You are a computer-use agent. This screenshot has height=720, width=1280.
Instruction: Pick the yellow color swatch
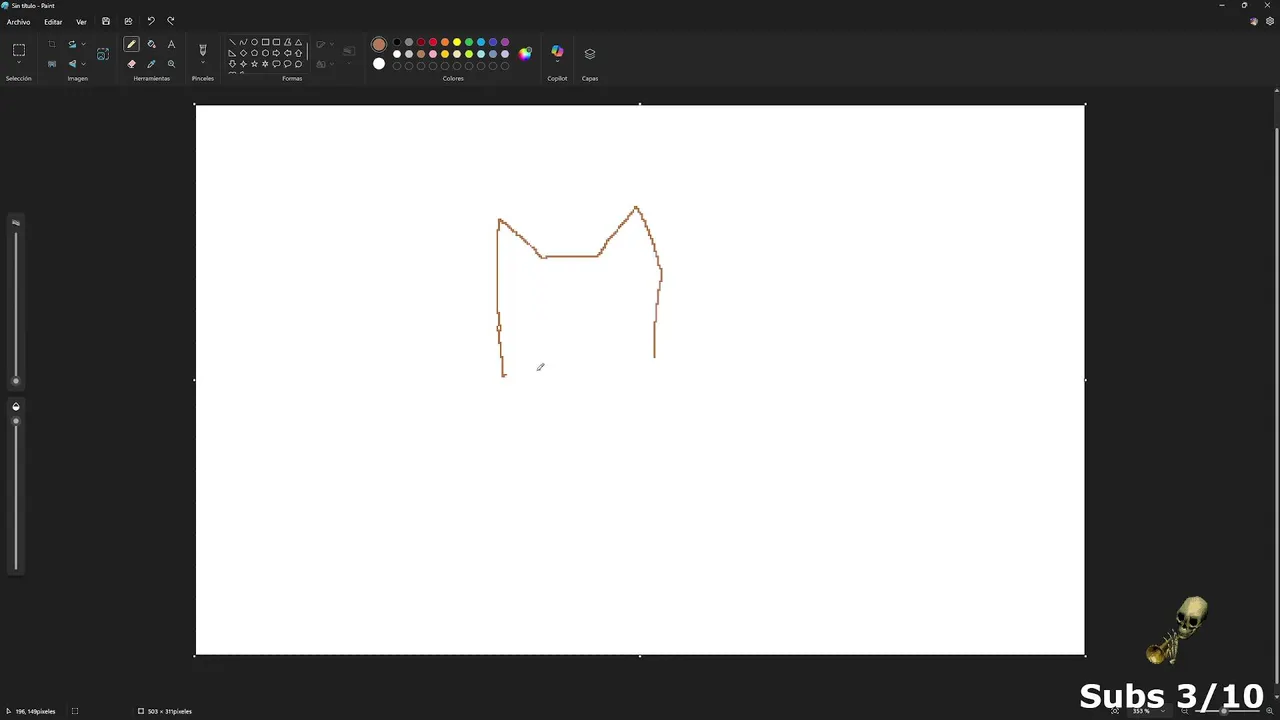[457, 42]
